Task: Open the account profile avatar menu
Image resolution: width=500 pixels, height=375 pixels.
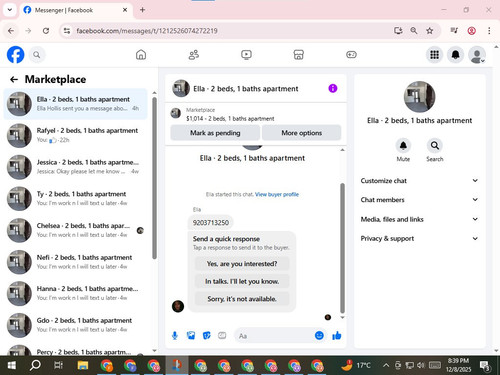Action: [x=477, y=55]
